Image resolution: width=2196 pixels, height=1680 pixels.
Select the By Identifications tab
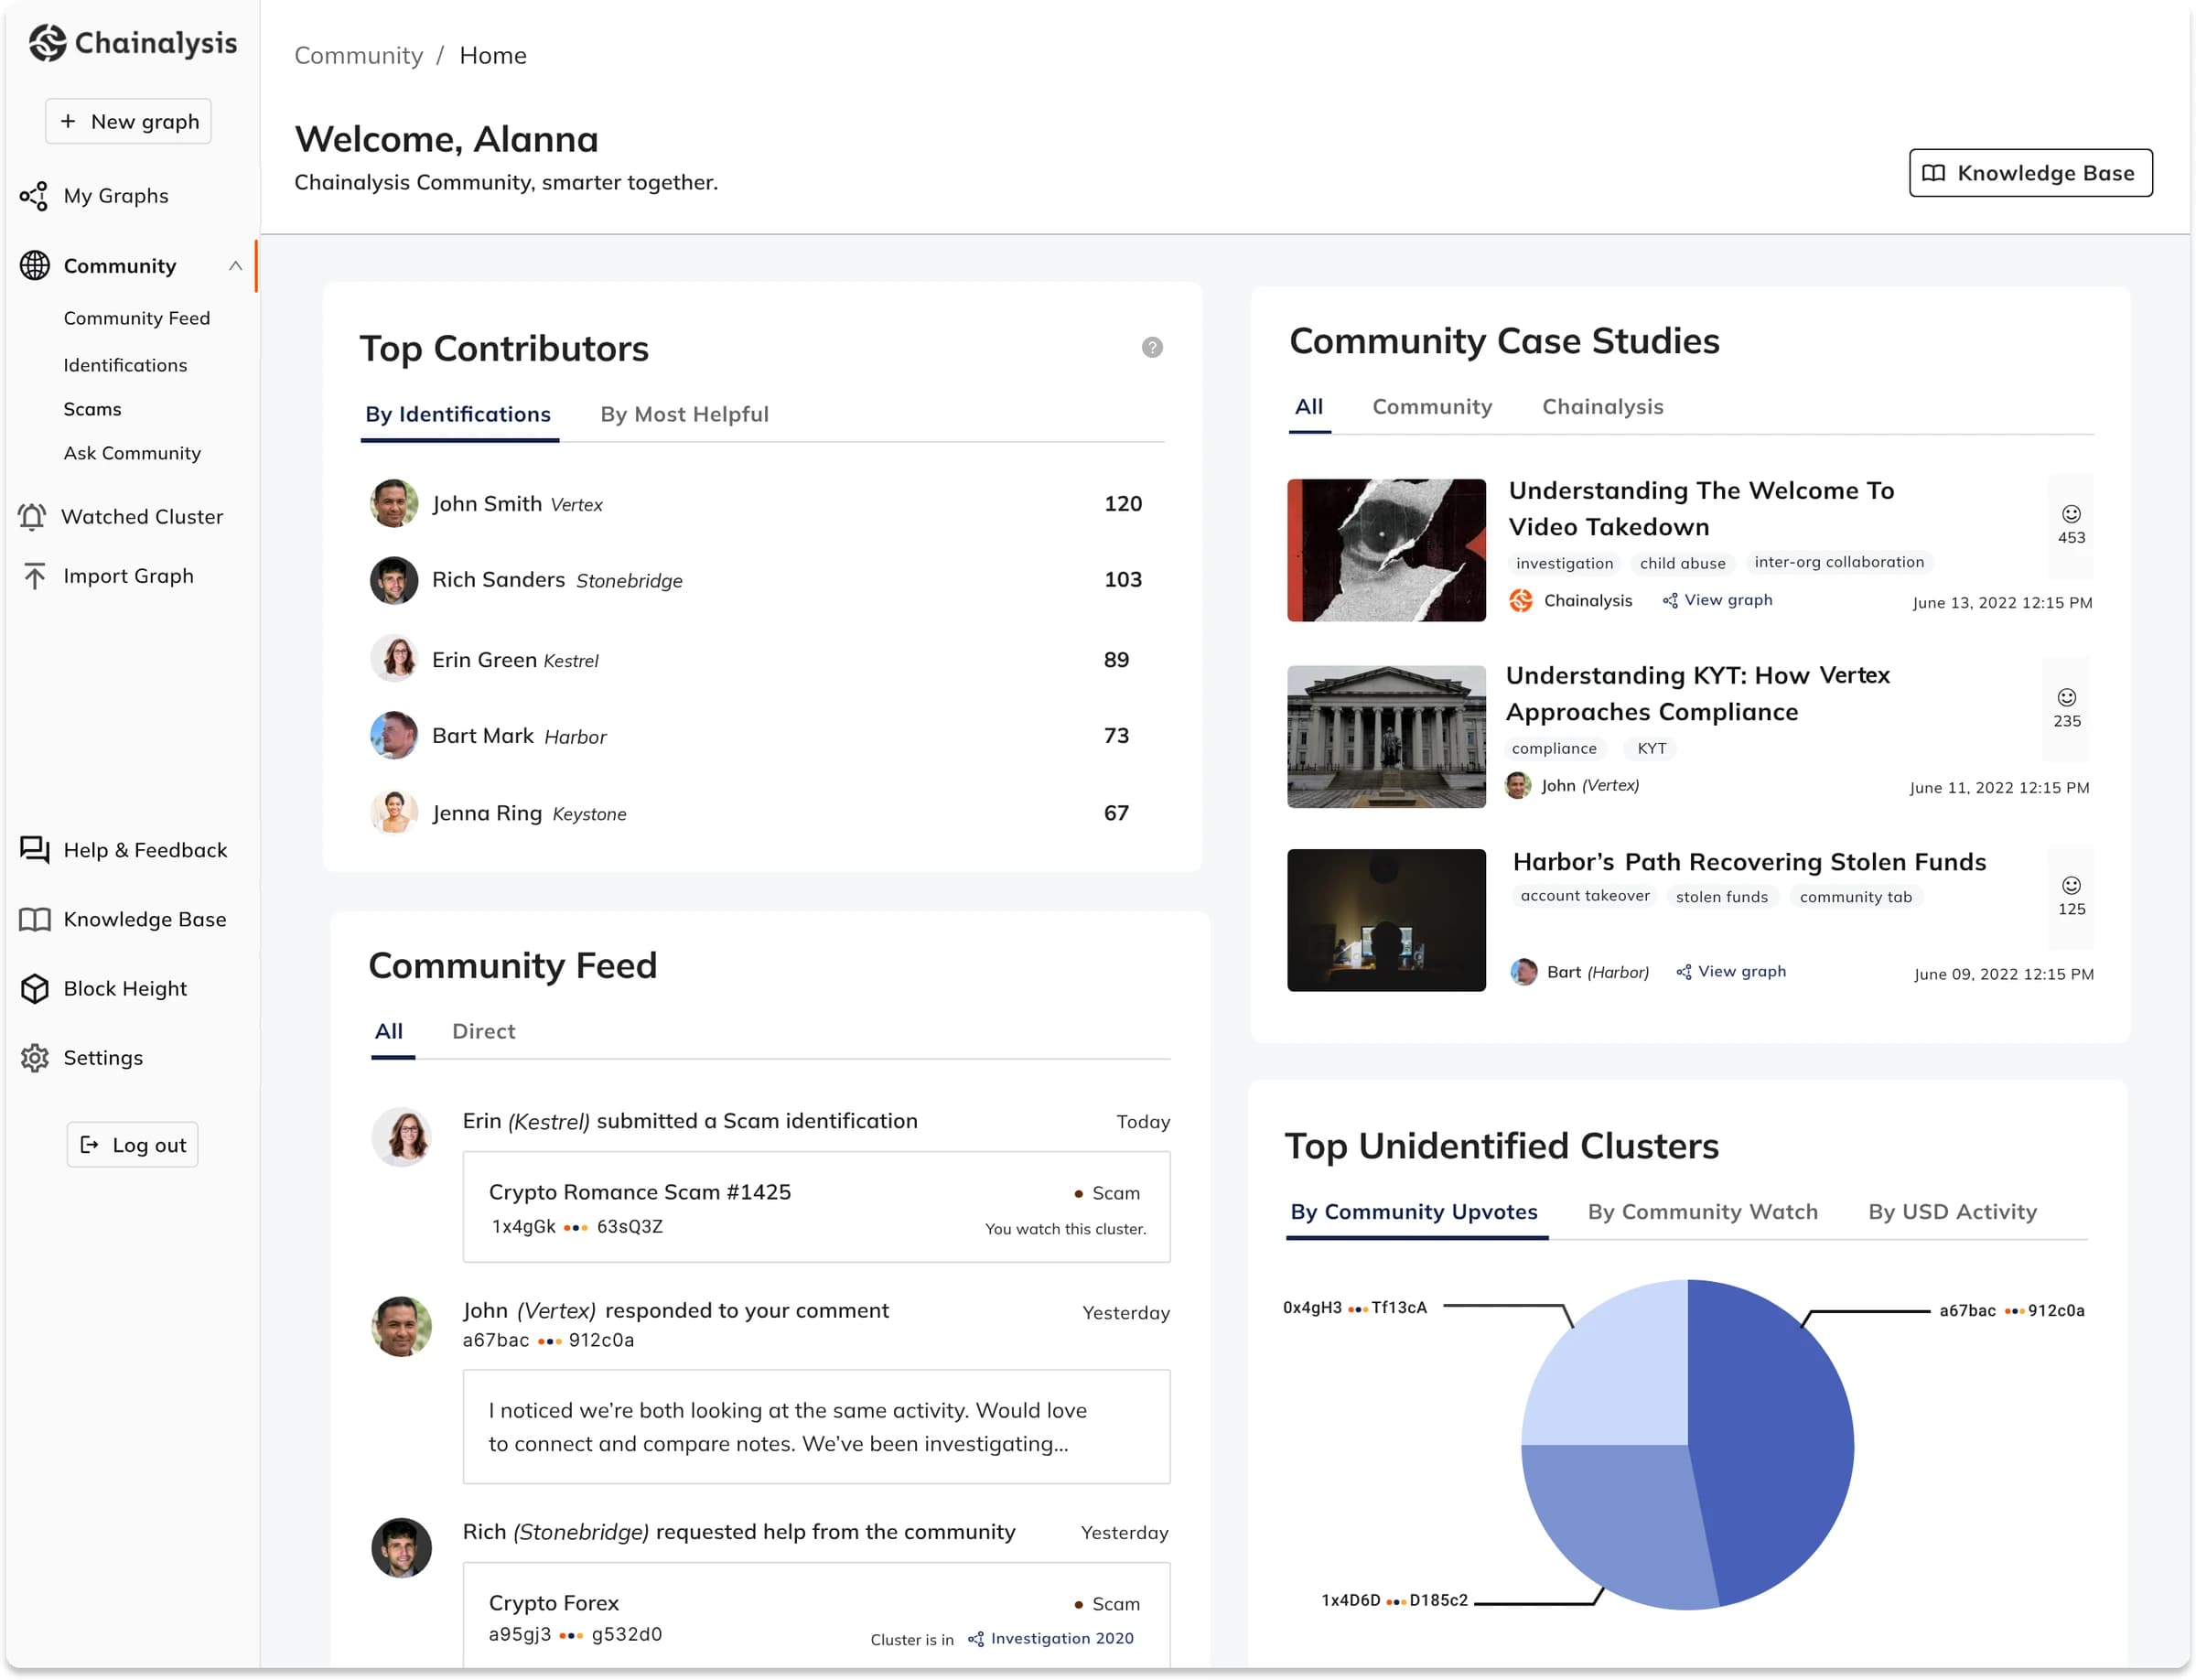coord(458,414)
